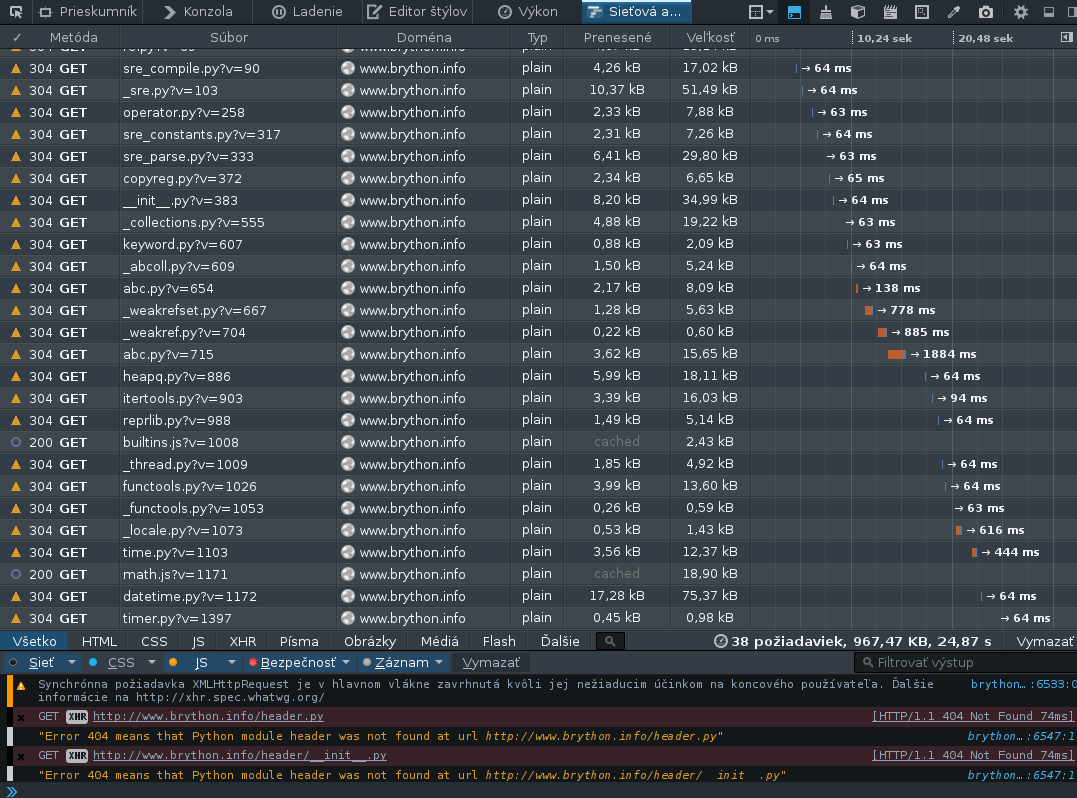Screen dimensions: 1077x798
Task: Take a screenshot with camera icon
Action: [986, 12]
